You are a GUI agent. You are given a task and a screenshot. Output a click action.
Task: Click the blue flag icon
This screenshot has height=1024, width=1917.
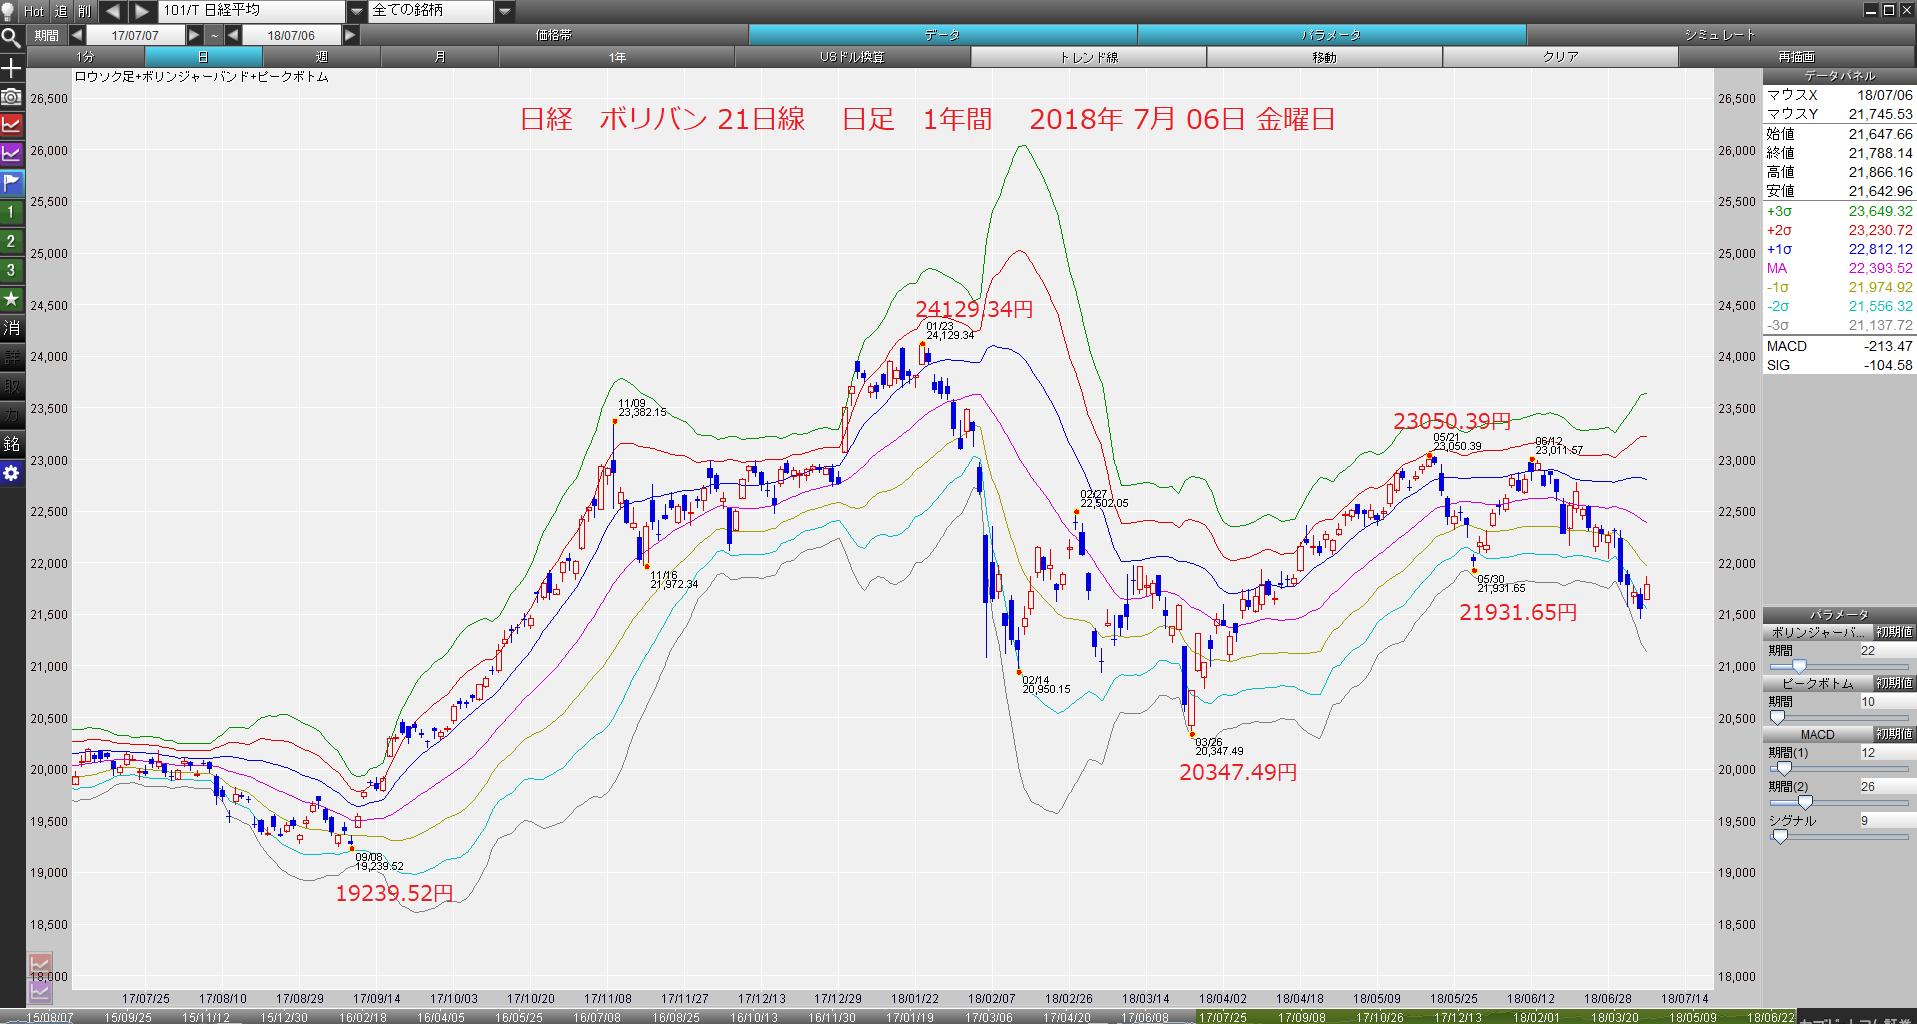(11, 183)
